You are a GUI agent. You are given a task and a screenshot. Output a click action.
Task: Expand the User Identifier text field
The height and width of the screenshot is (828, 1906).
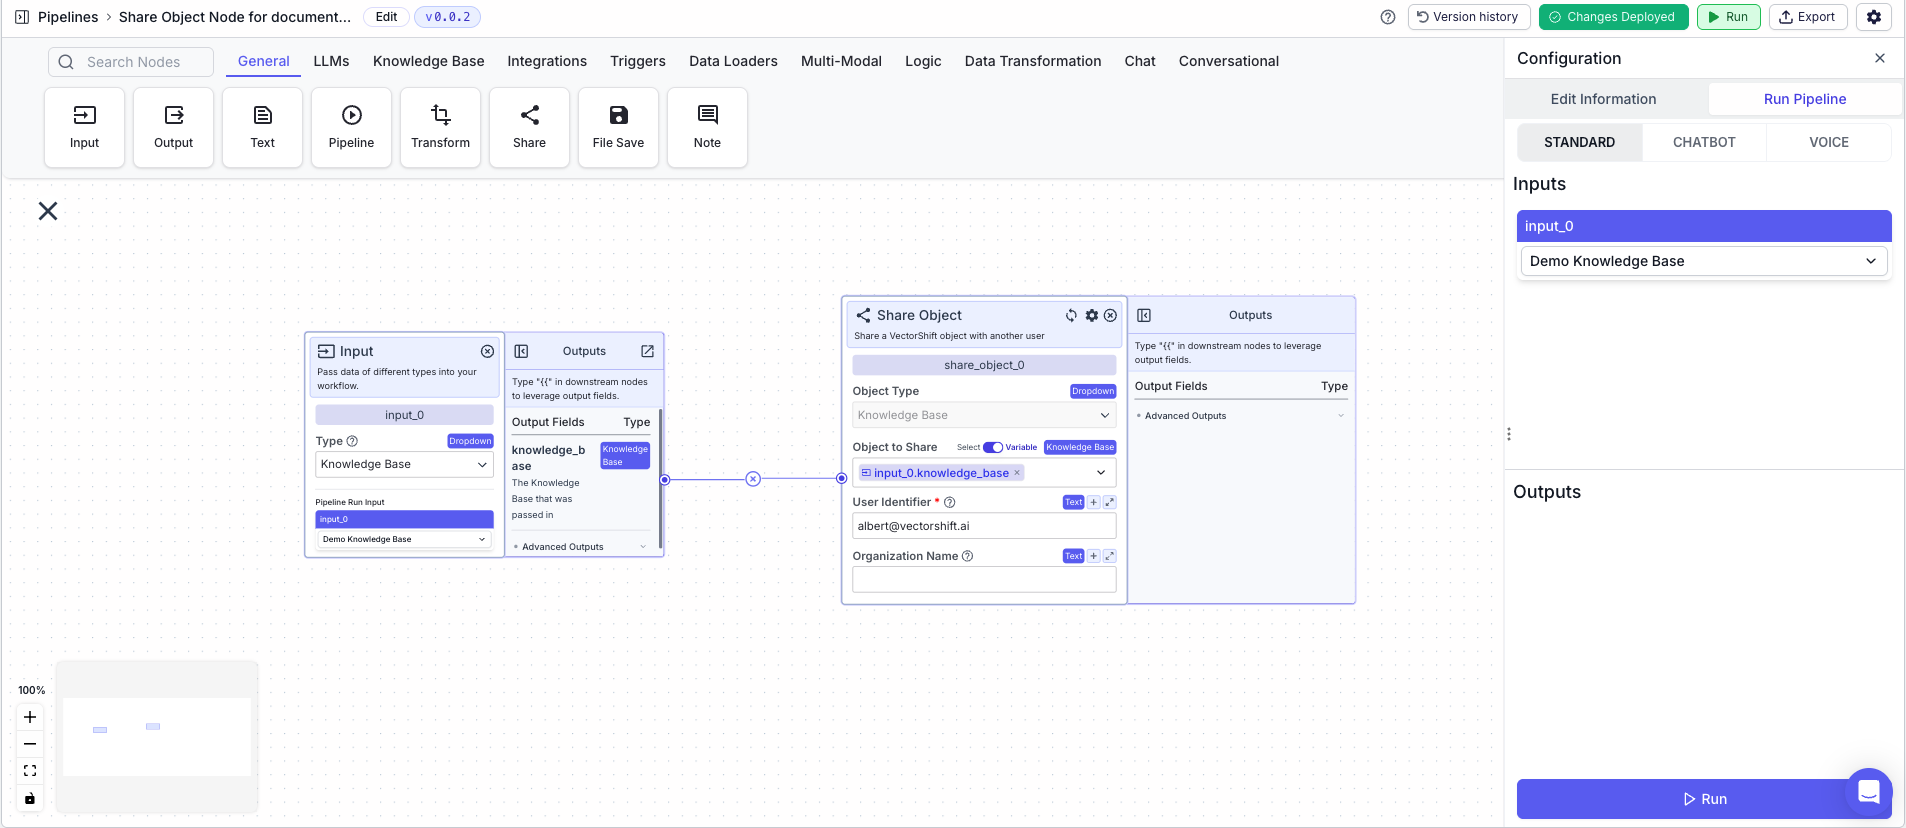tap(1109, 502)
